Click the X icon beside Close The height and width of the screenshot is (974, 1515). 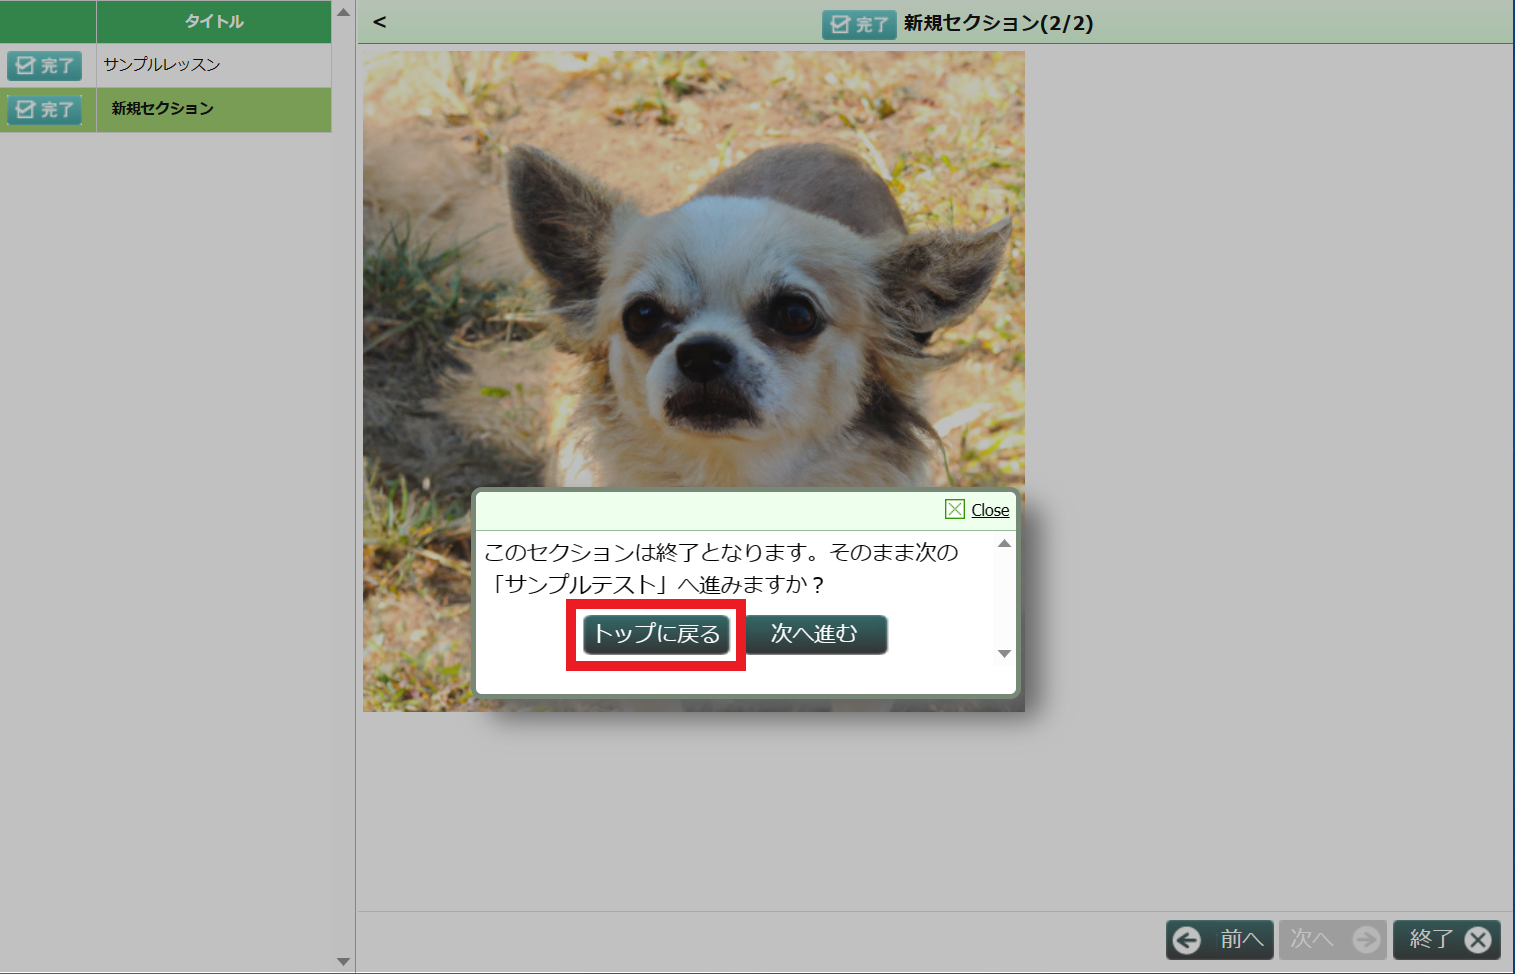pos(955,510)
